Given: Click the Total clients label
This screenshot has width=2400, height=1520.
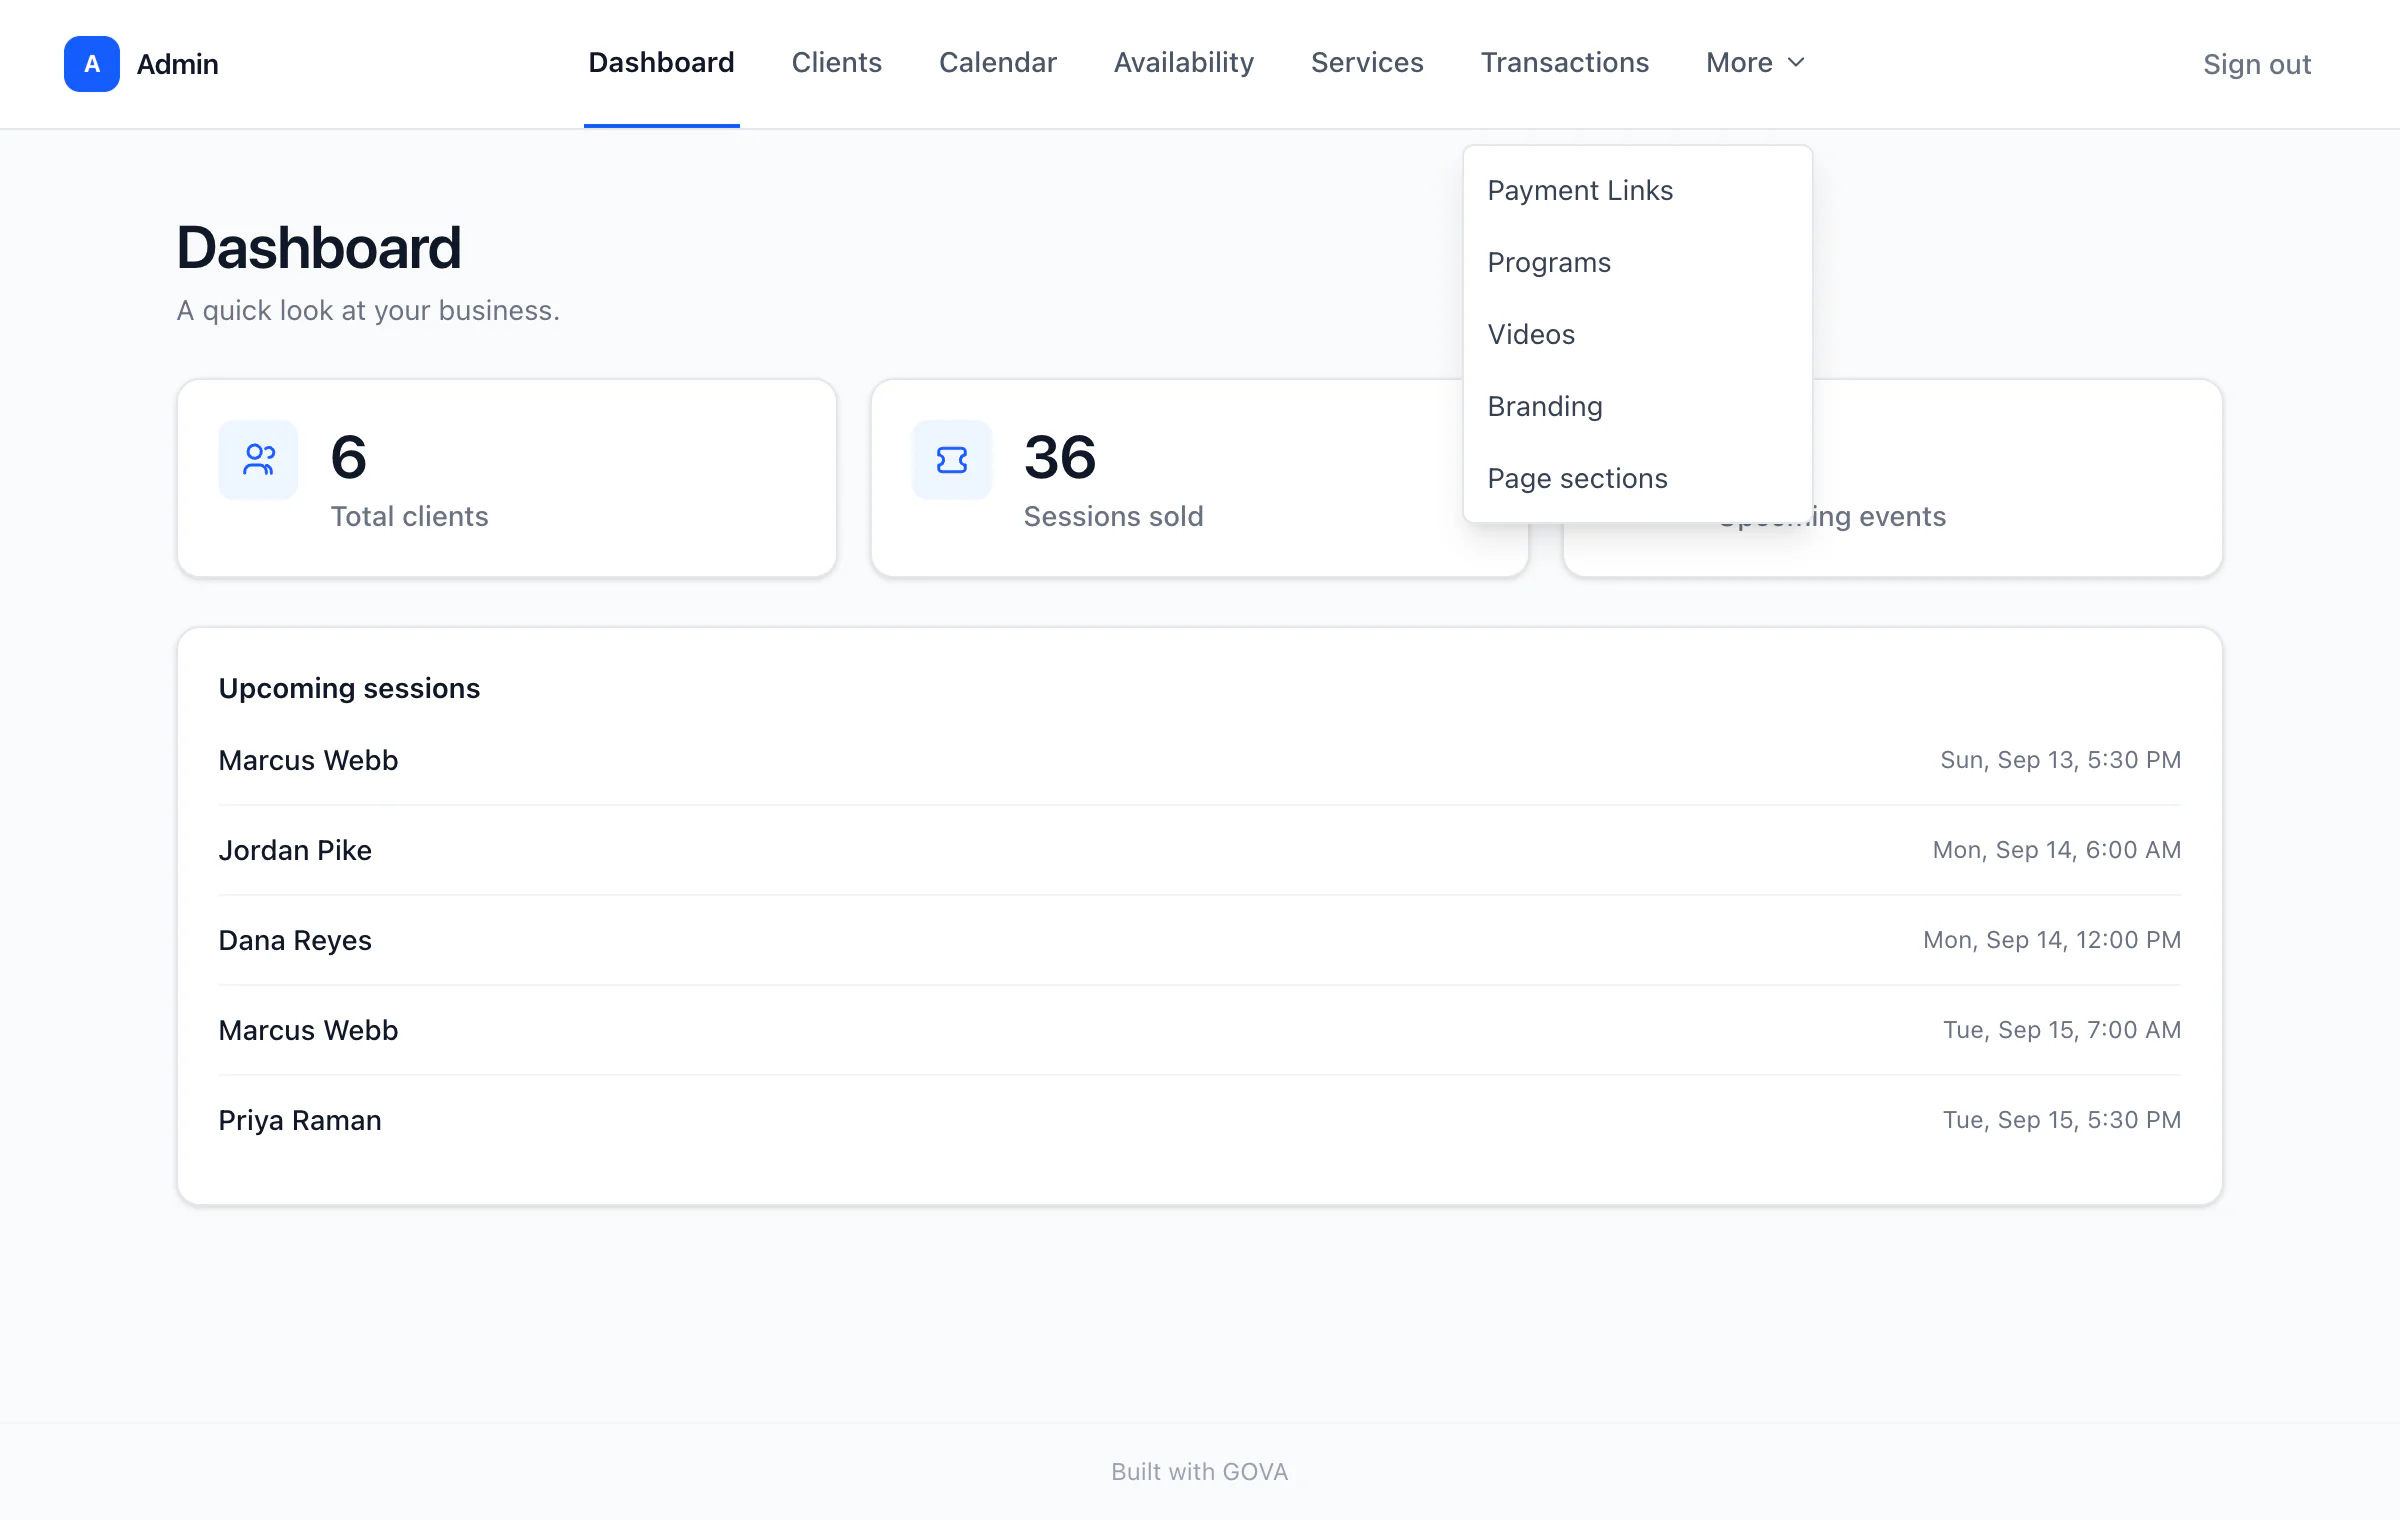Looking at the screenshot, I should point(409,516).
